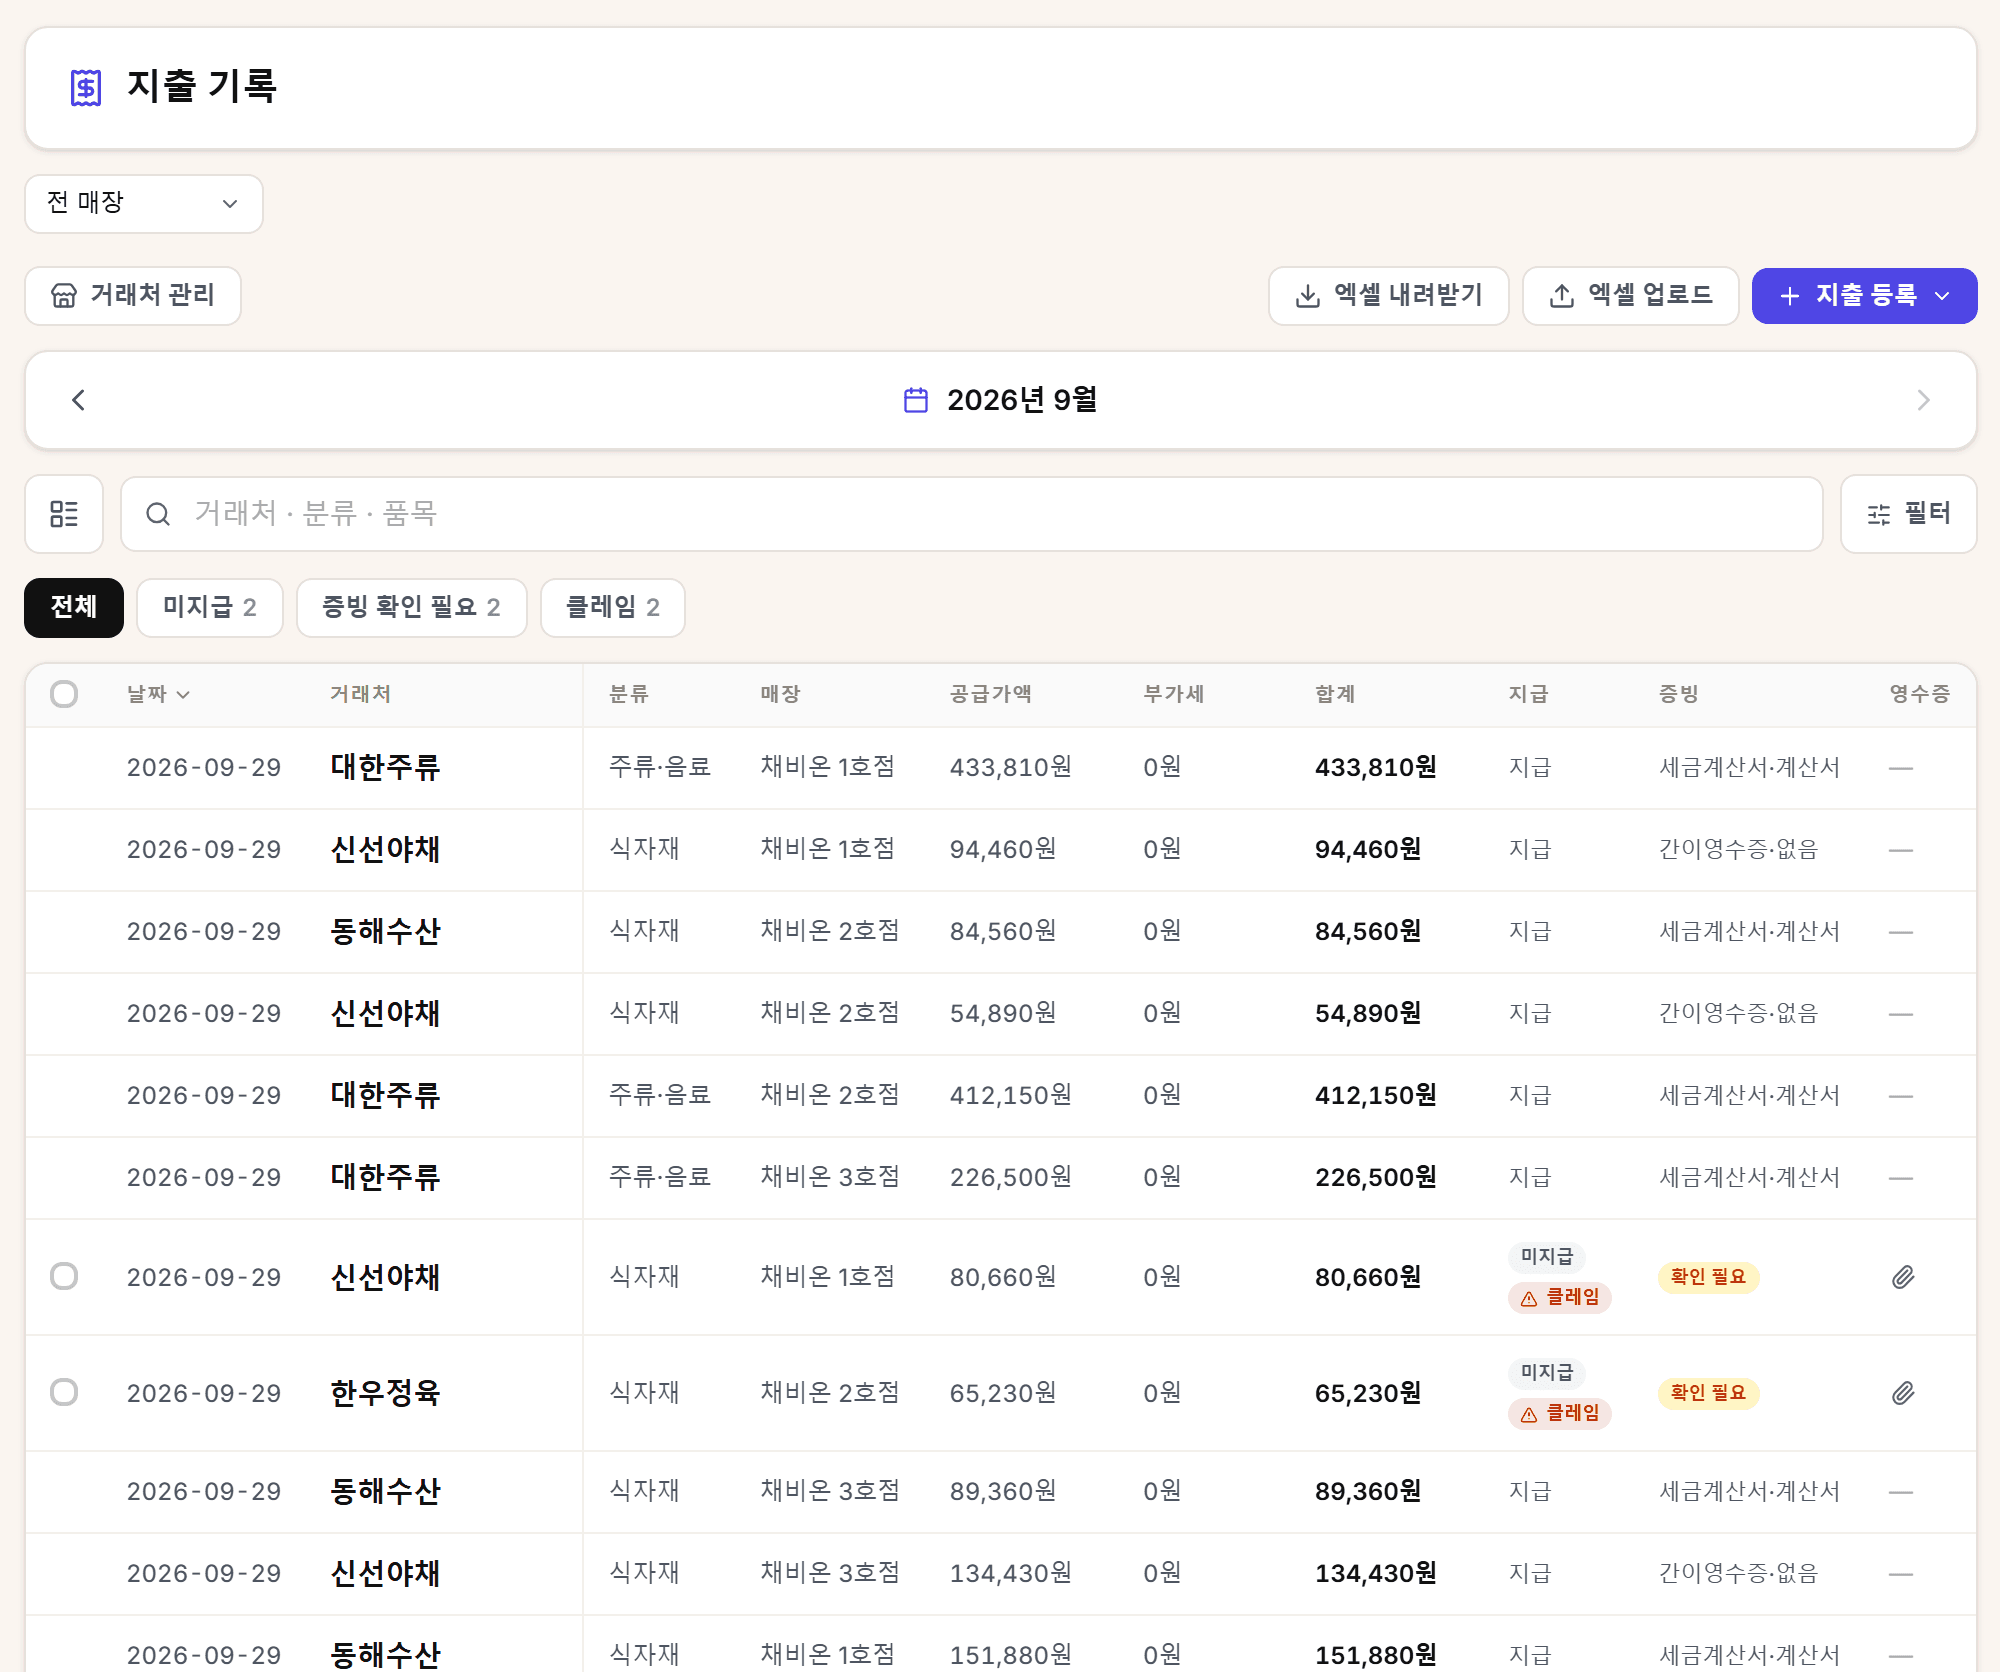Open 거래처 관리 button
The width and height of the screenshot is (2000, 1672).
click(x=133, y=296)
